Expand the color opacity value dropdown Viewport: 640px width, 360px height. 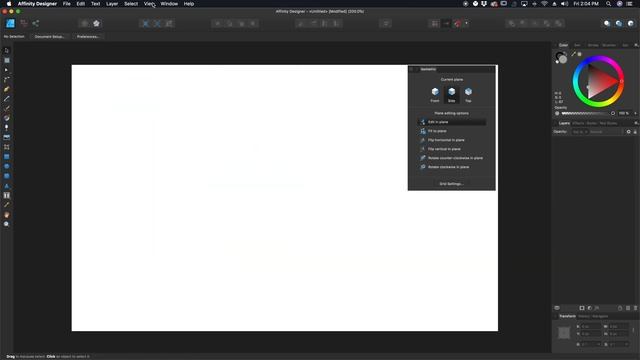[x=635, y=113]
